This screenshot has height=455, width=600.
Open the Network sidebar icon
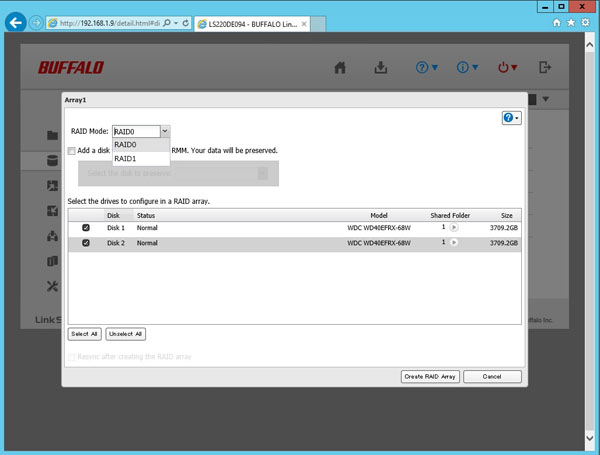52,236
